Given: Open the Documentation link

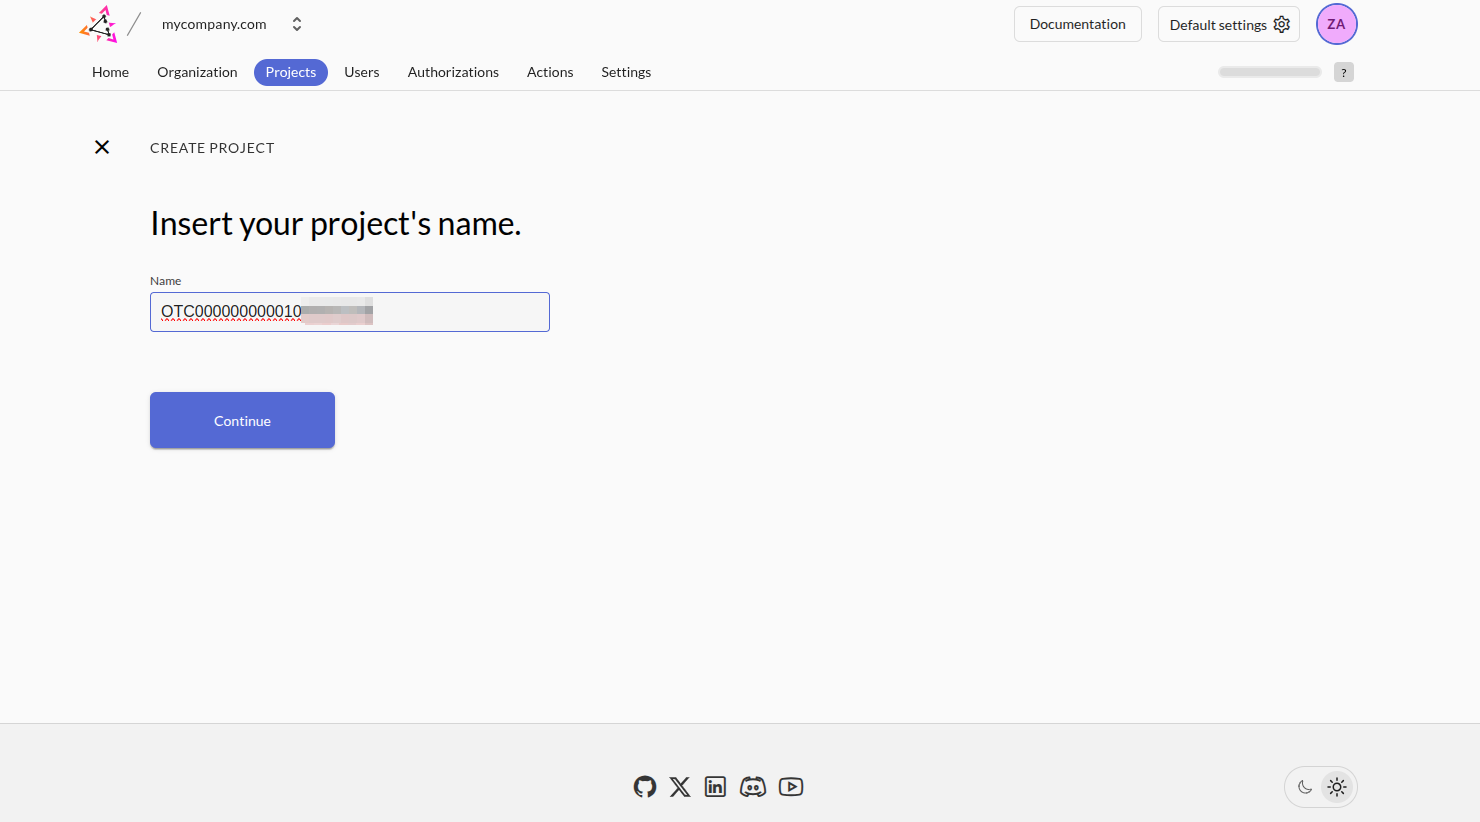Looking at the screenshot, I should click(x=1077, y=25).
